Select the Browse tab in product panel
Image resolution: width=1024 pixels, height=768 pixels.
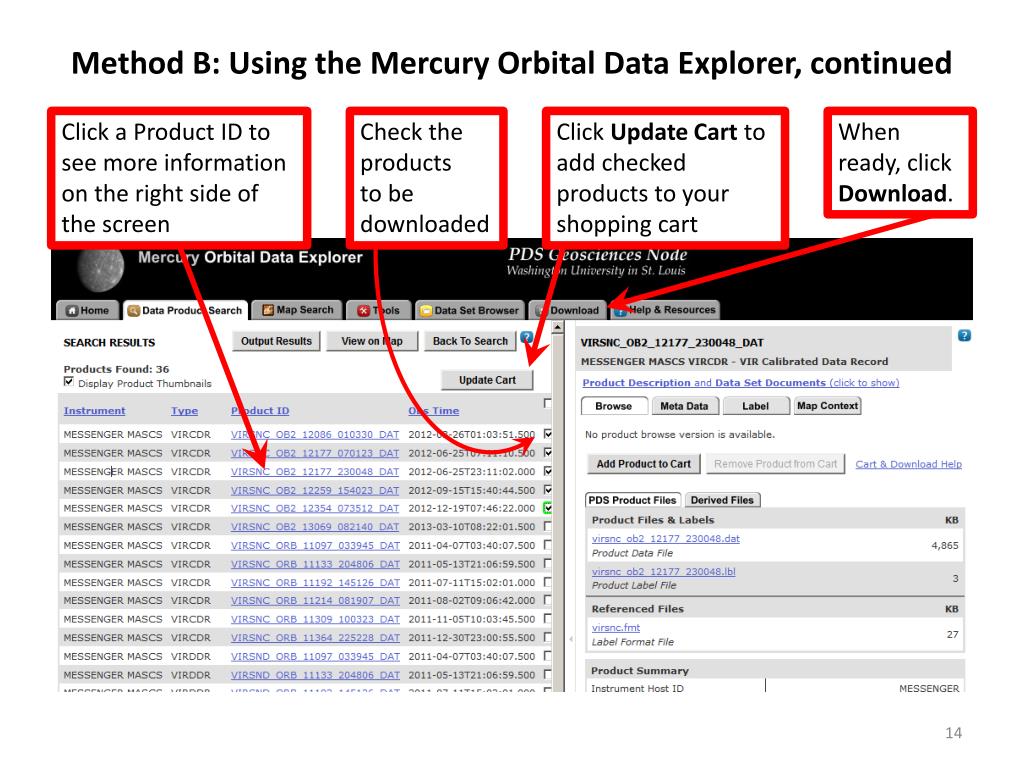614,406
